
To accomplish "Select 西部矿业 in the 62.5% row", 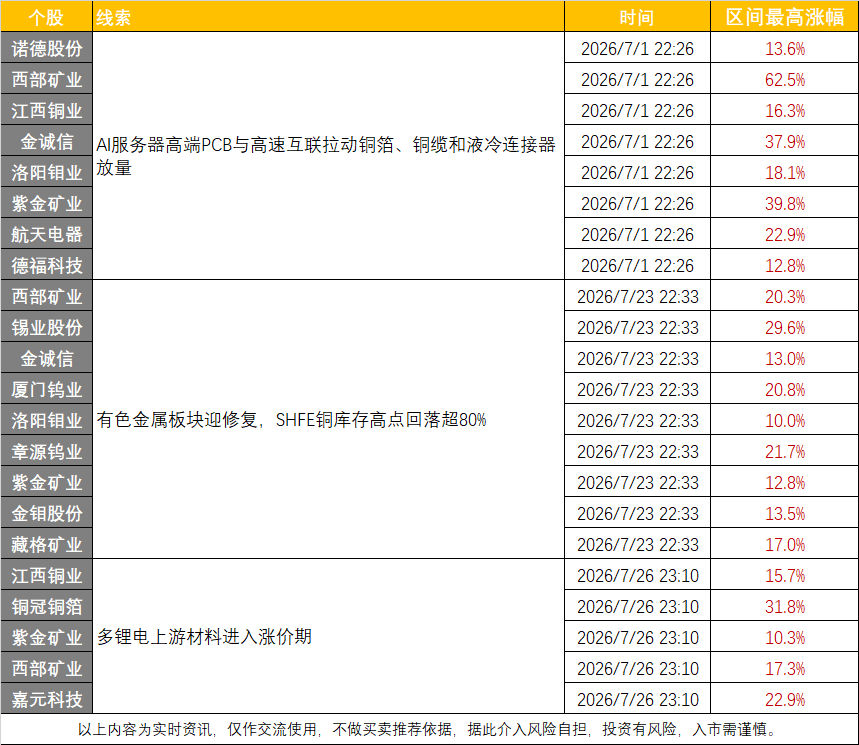I will coord(47,79).
